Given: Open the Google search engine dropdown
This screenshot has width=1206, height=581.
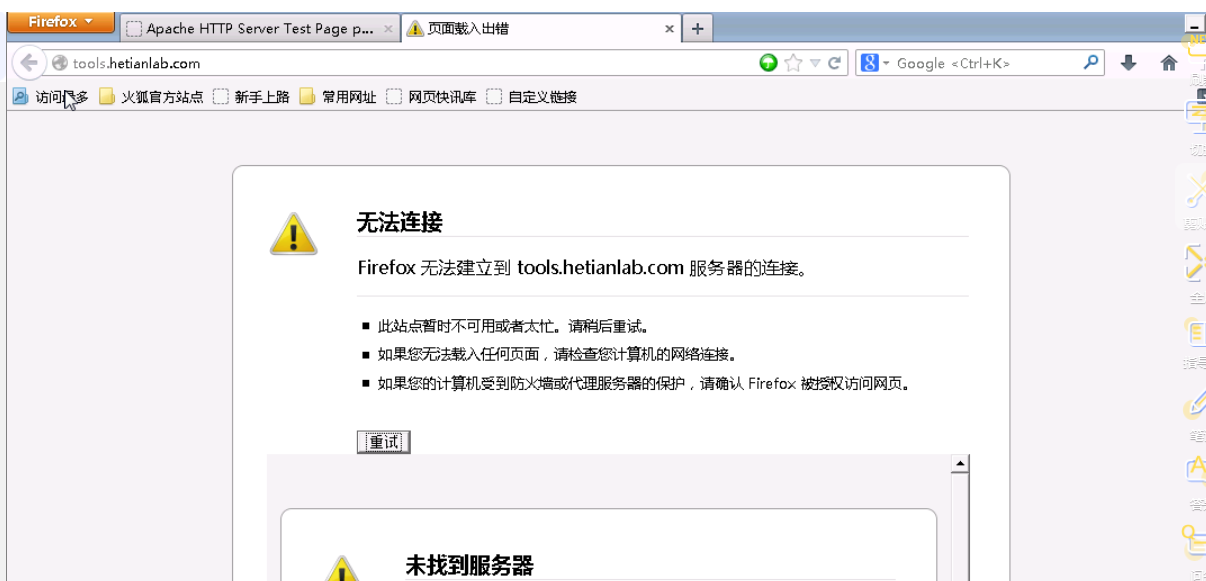Looking at the screenshot, I should [x=875, y=63].
